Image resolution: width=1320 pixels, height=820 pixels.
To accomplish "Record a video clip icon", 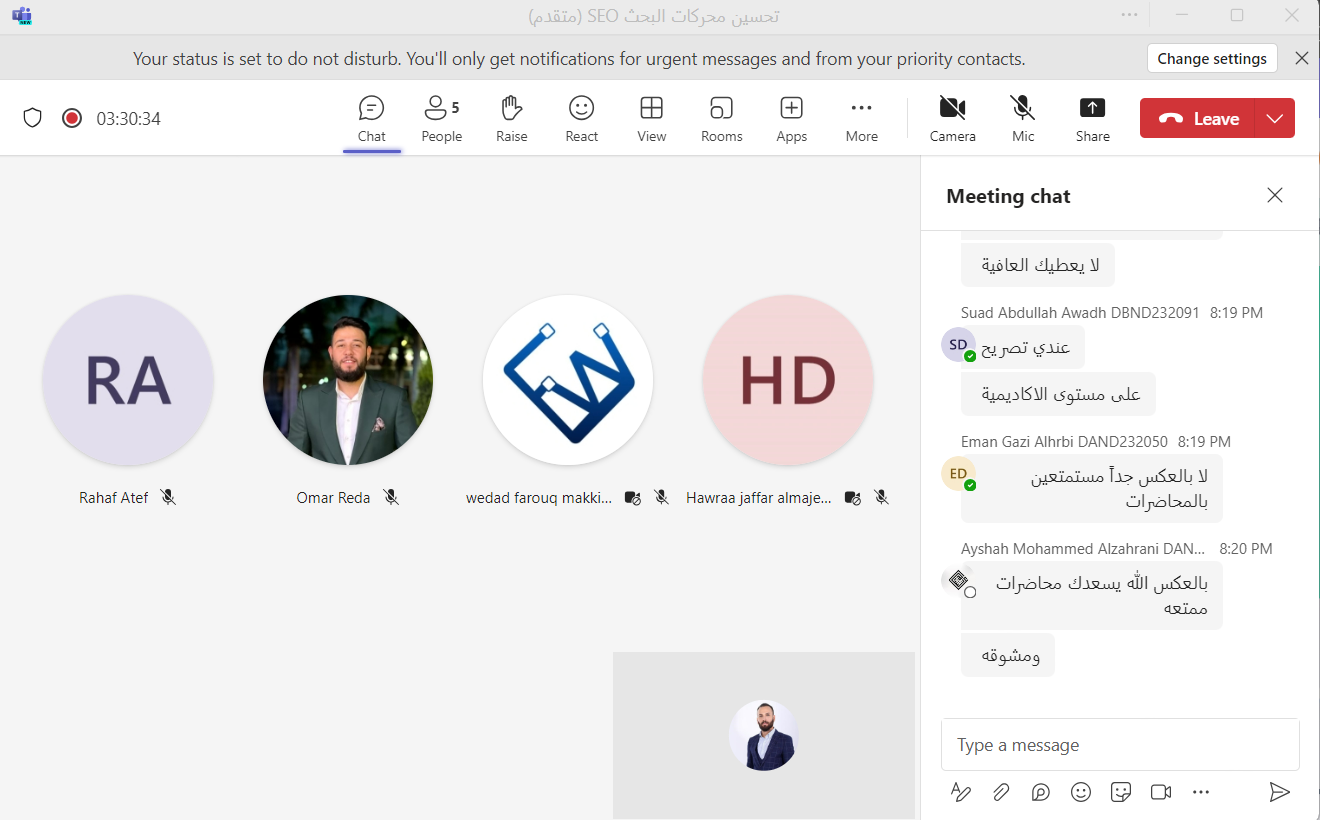I will 1161,792.
